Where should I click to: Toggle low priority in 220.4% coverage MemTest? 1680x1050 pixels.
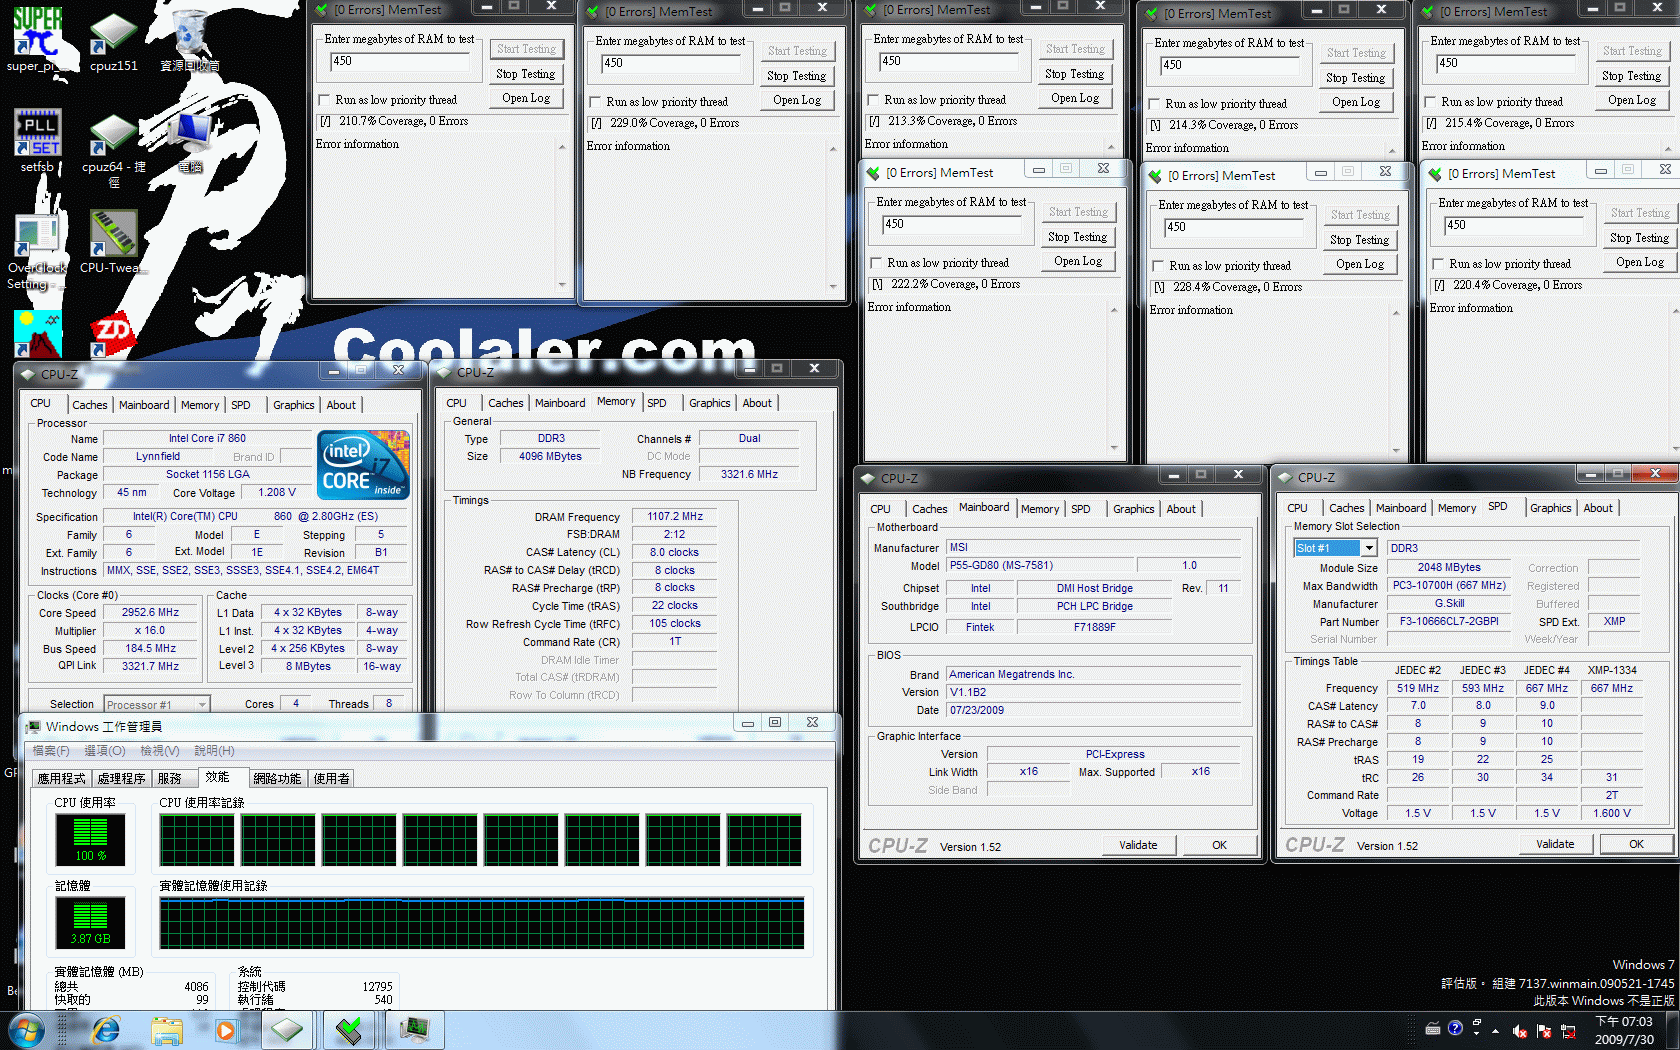click(1438, 264)
